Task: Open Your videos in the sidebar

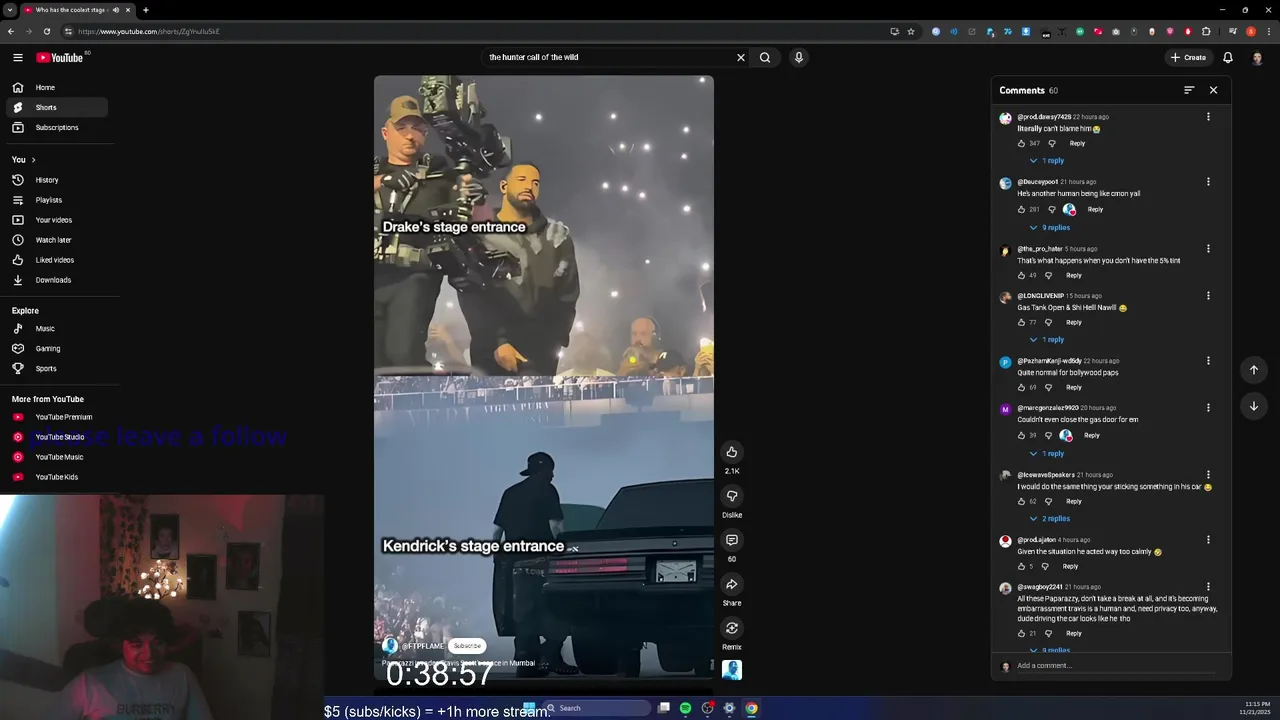Action: pos(56,220)
